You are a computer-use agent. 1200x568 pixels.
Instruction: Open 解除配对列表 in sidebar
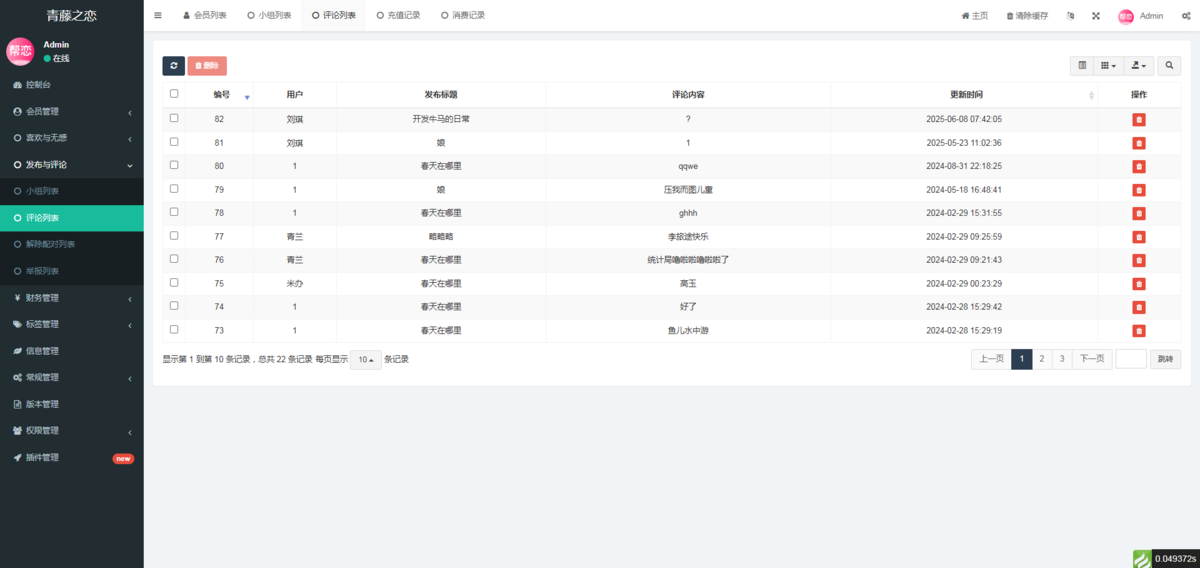tap(72, 244)
